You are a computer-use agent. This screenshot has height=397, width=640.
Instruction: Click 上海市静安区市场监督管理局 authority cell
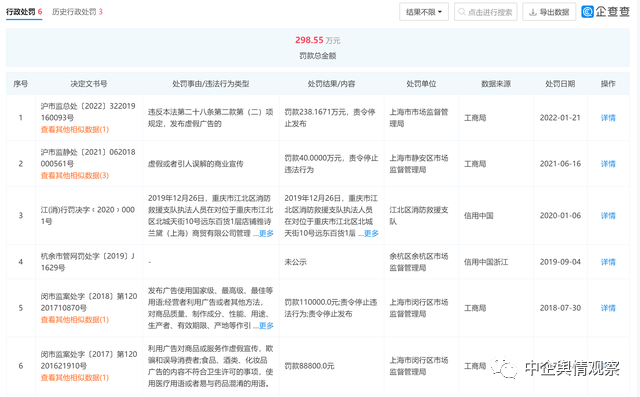(x=419, y=164)
